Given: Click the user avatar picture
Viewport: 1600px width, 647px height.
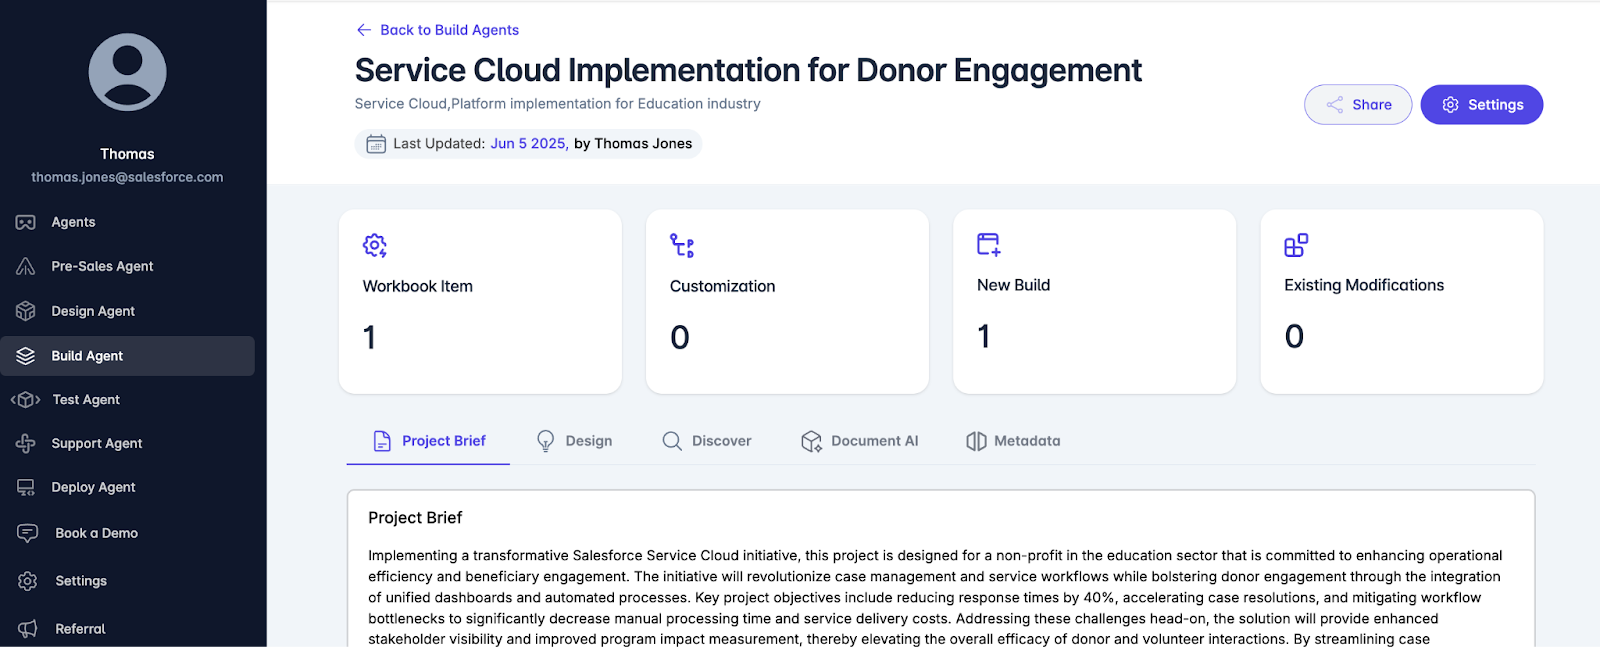Looking at the screenshot, I should [127, 72].
